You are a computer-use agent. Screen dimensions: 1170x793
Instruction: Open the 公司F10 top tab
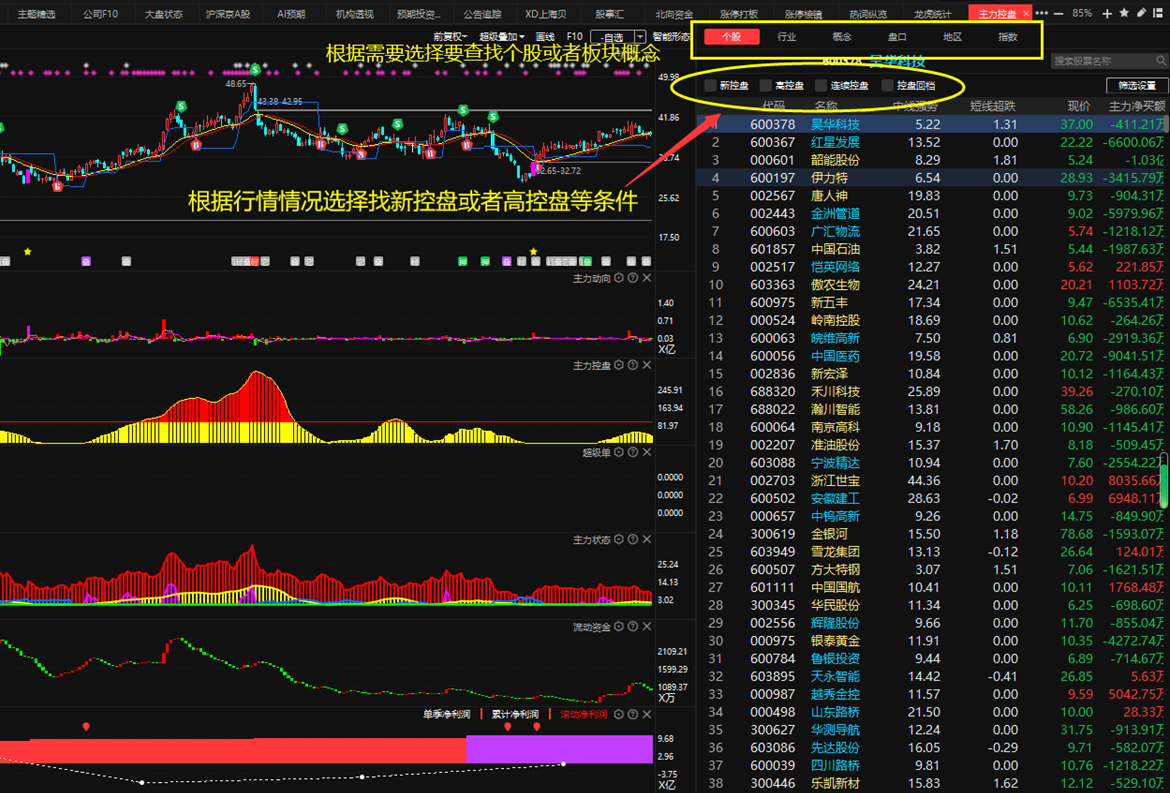coord(100,14)
